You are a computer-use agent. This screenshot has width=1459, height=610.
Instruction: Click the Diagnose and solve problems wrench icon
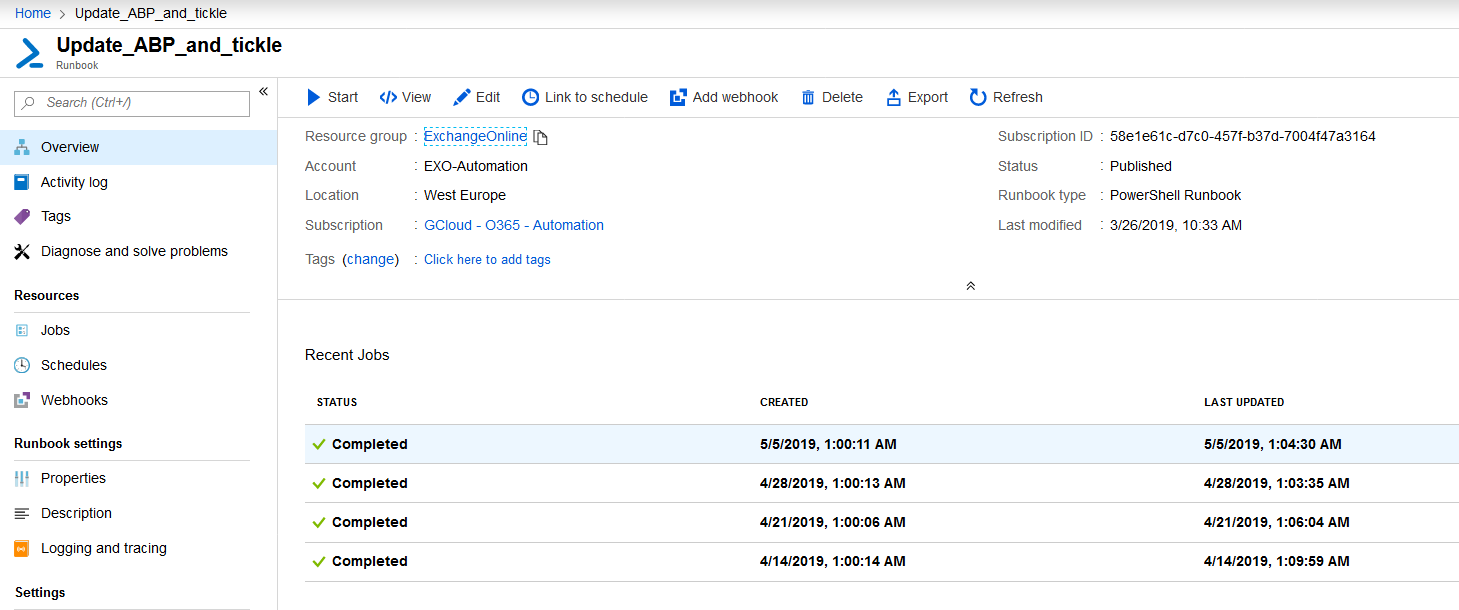[x=22, y=251]
